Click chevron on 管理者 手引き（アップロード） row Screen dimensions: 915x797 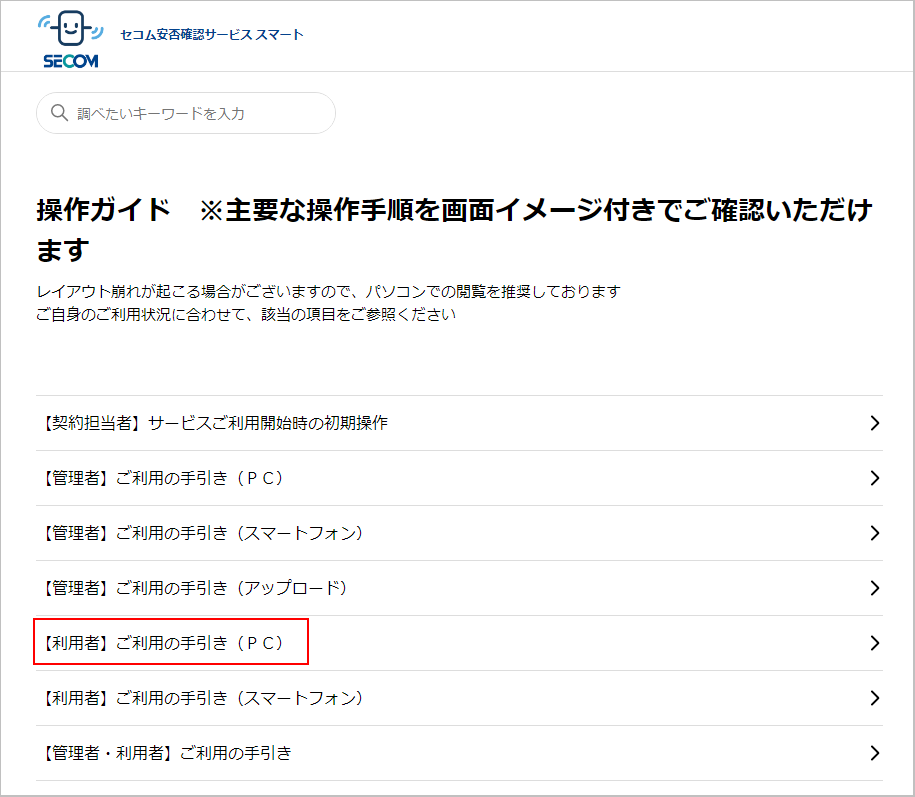point(874,588)
